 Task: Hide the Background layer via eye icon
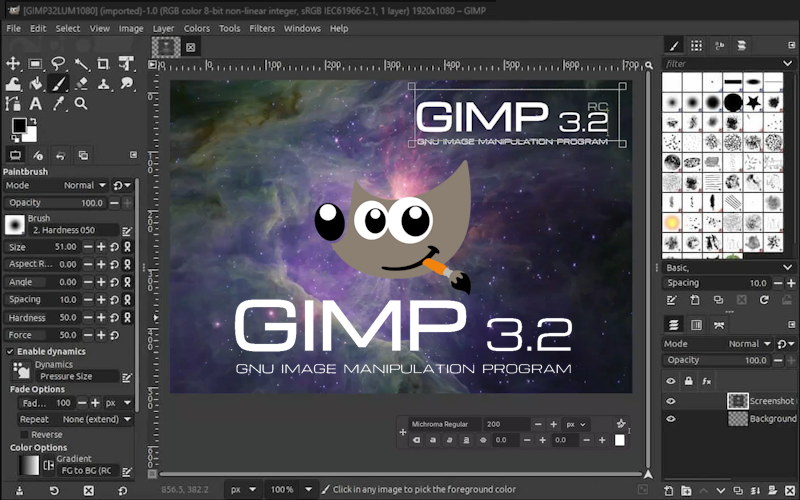[x=671, y=419]
